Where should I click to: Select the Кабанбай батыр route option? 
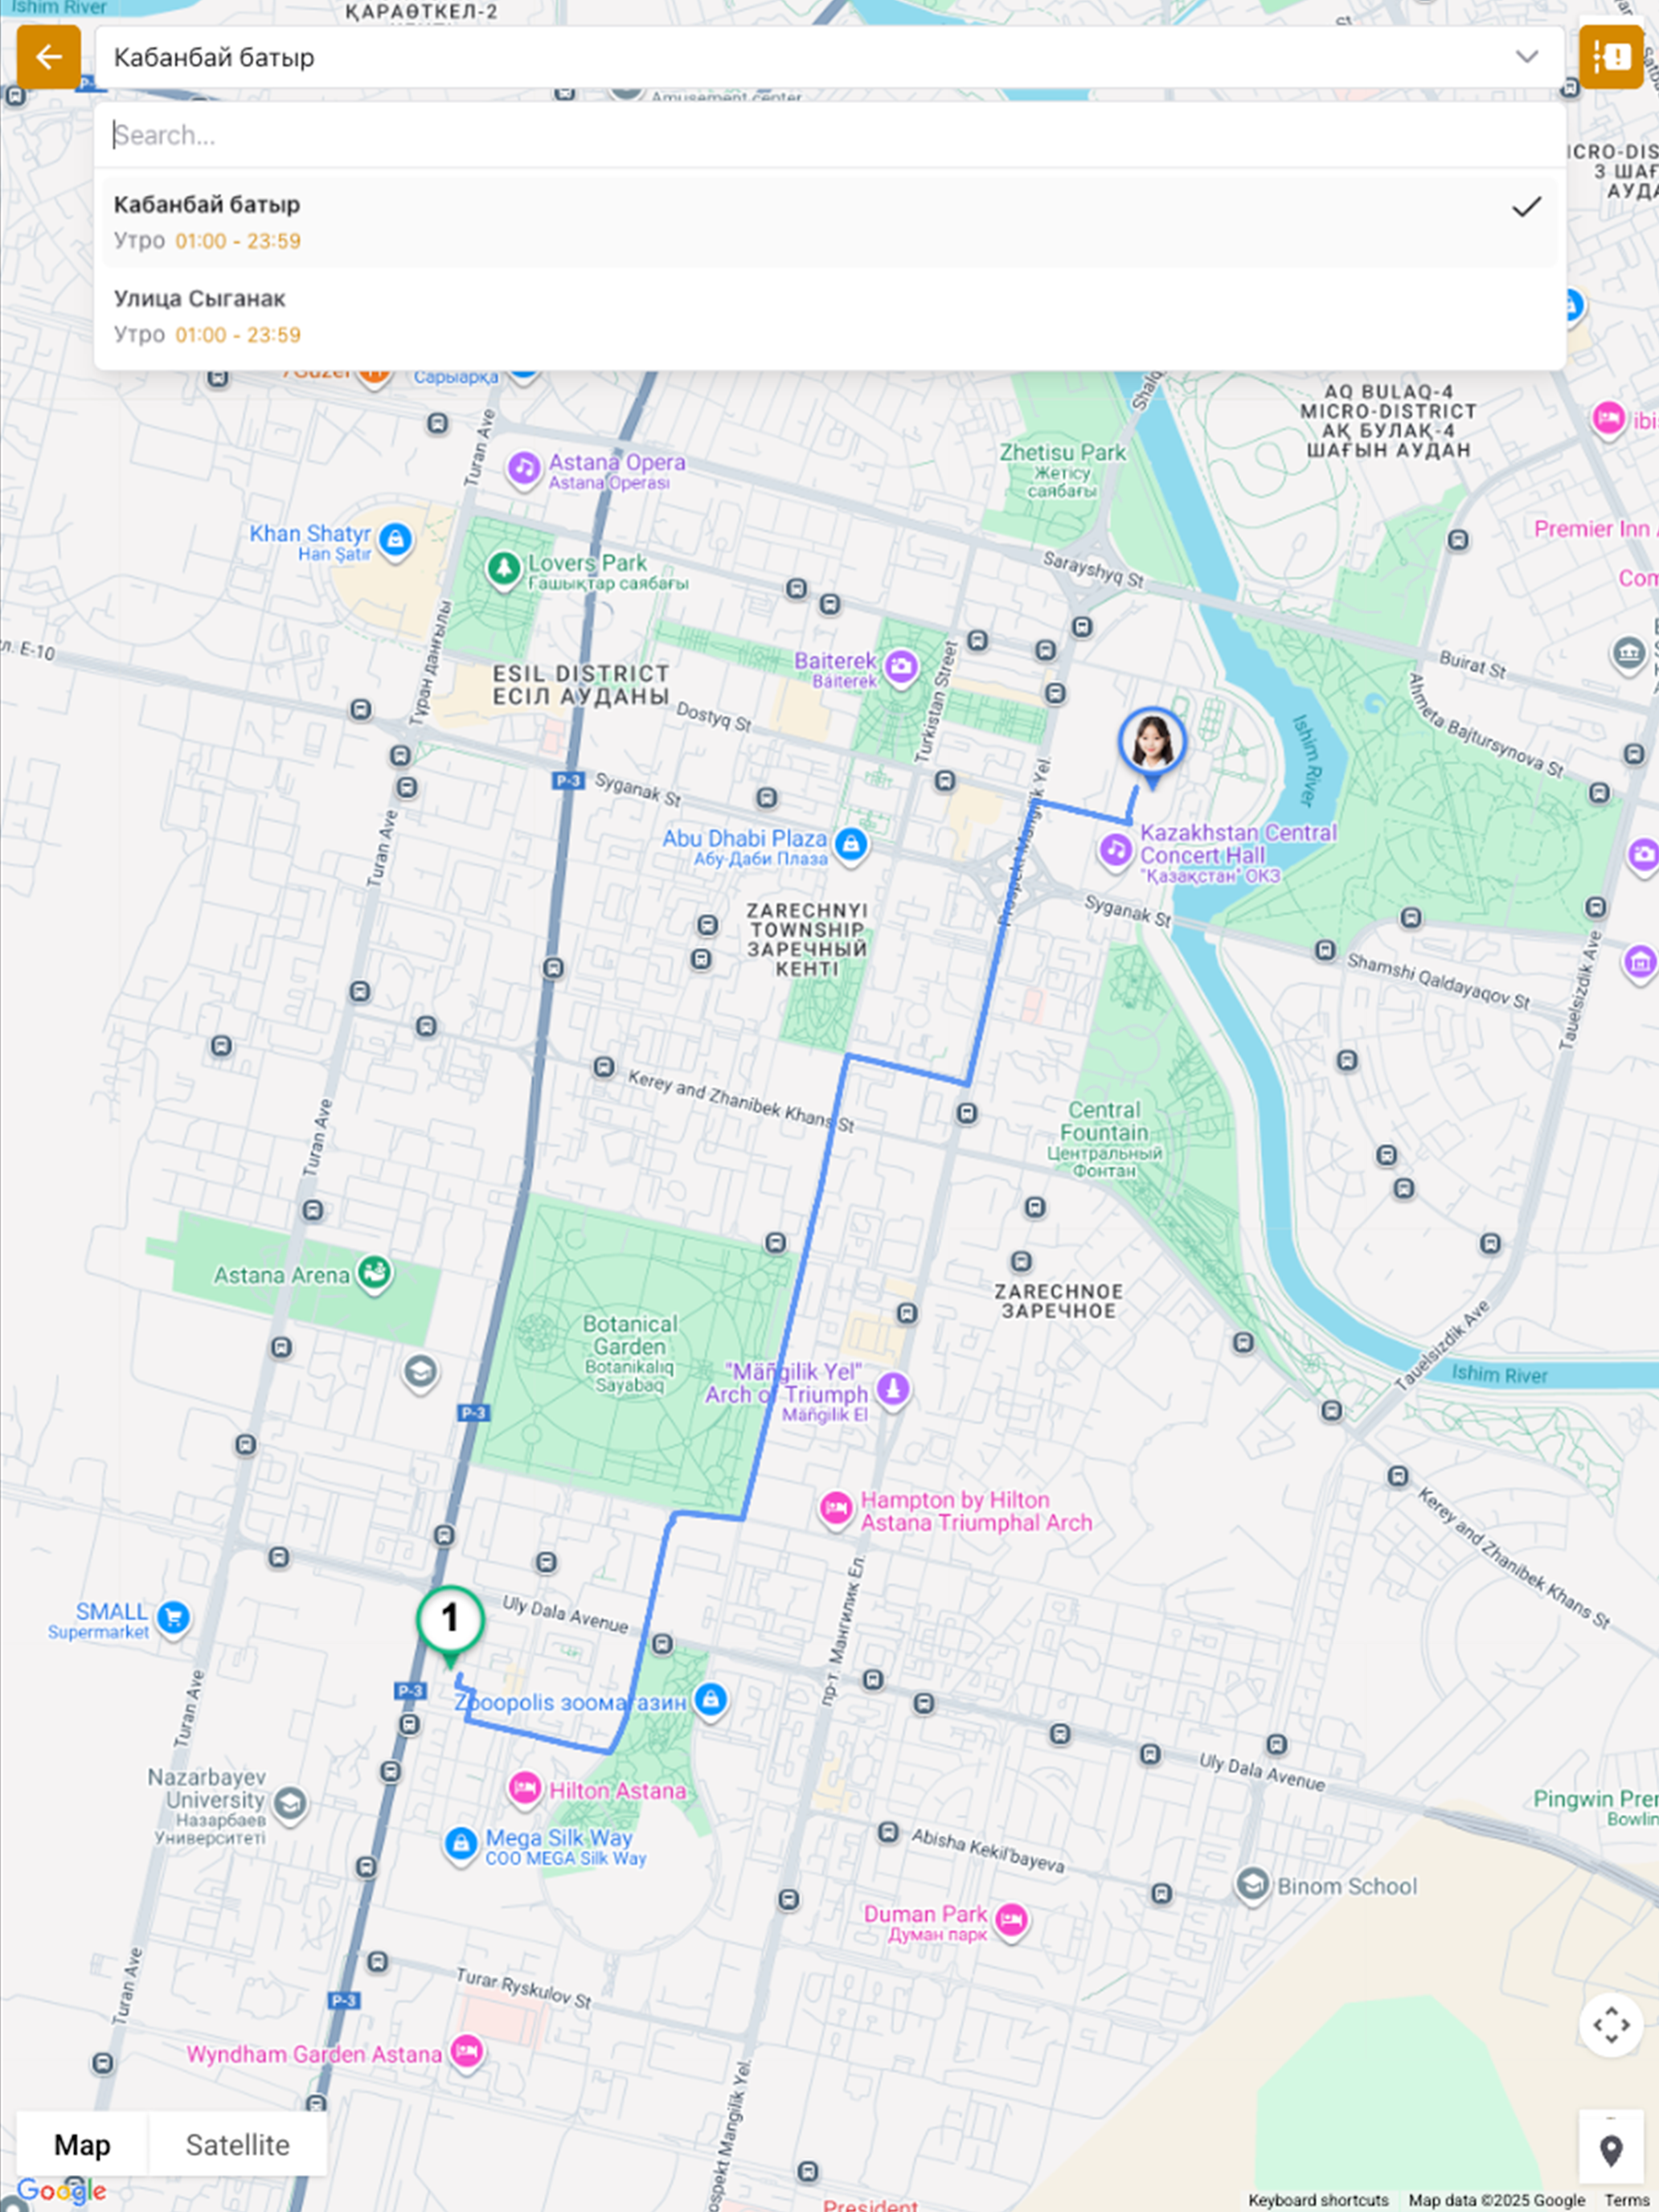click(x=830, y=222)
